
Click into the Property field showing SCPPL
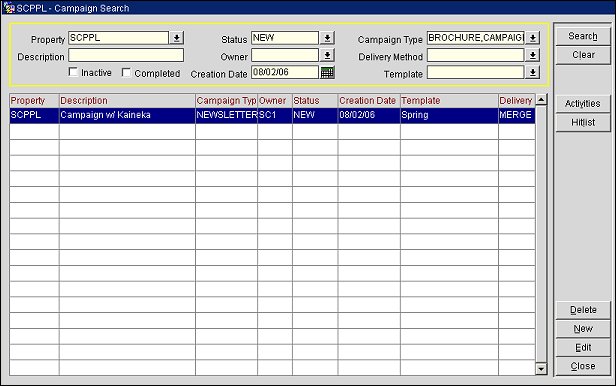coord(118,38)
